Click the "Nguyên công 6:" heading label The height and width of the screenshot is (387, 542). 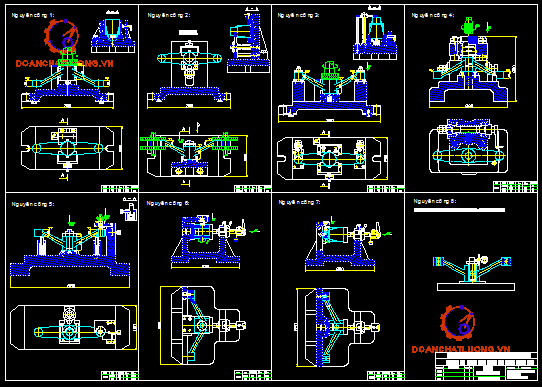click(x=168, y=203)
